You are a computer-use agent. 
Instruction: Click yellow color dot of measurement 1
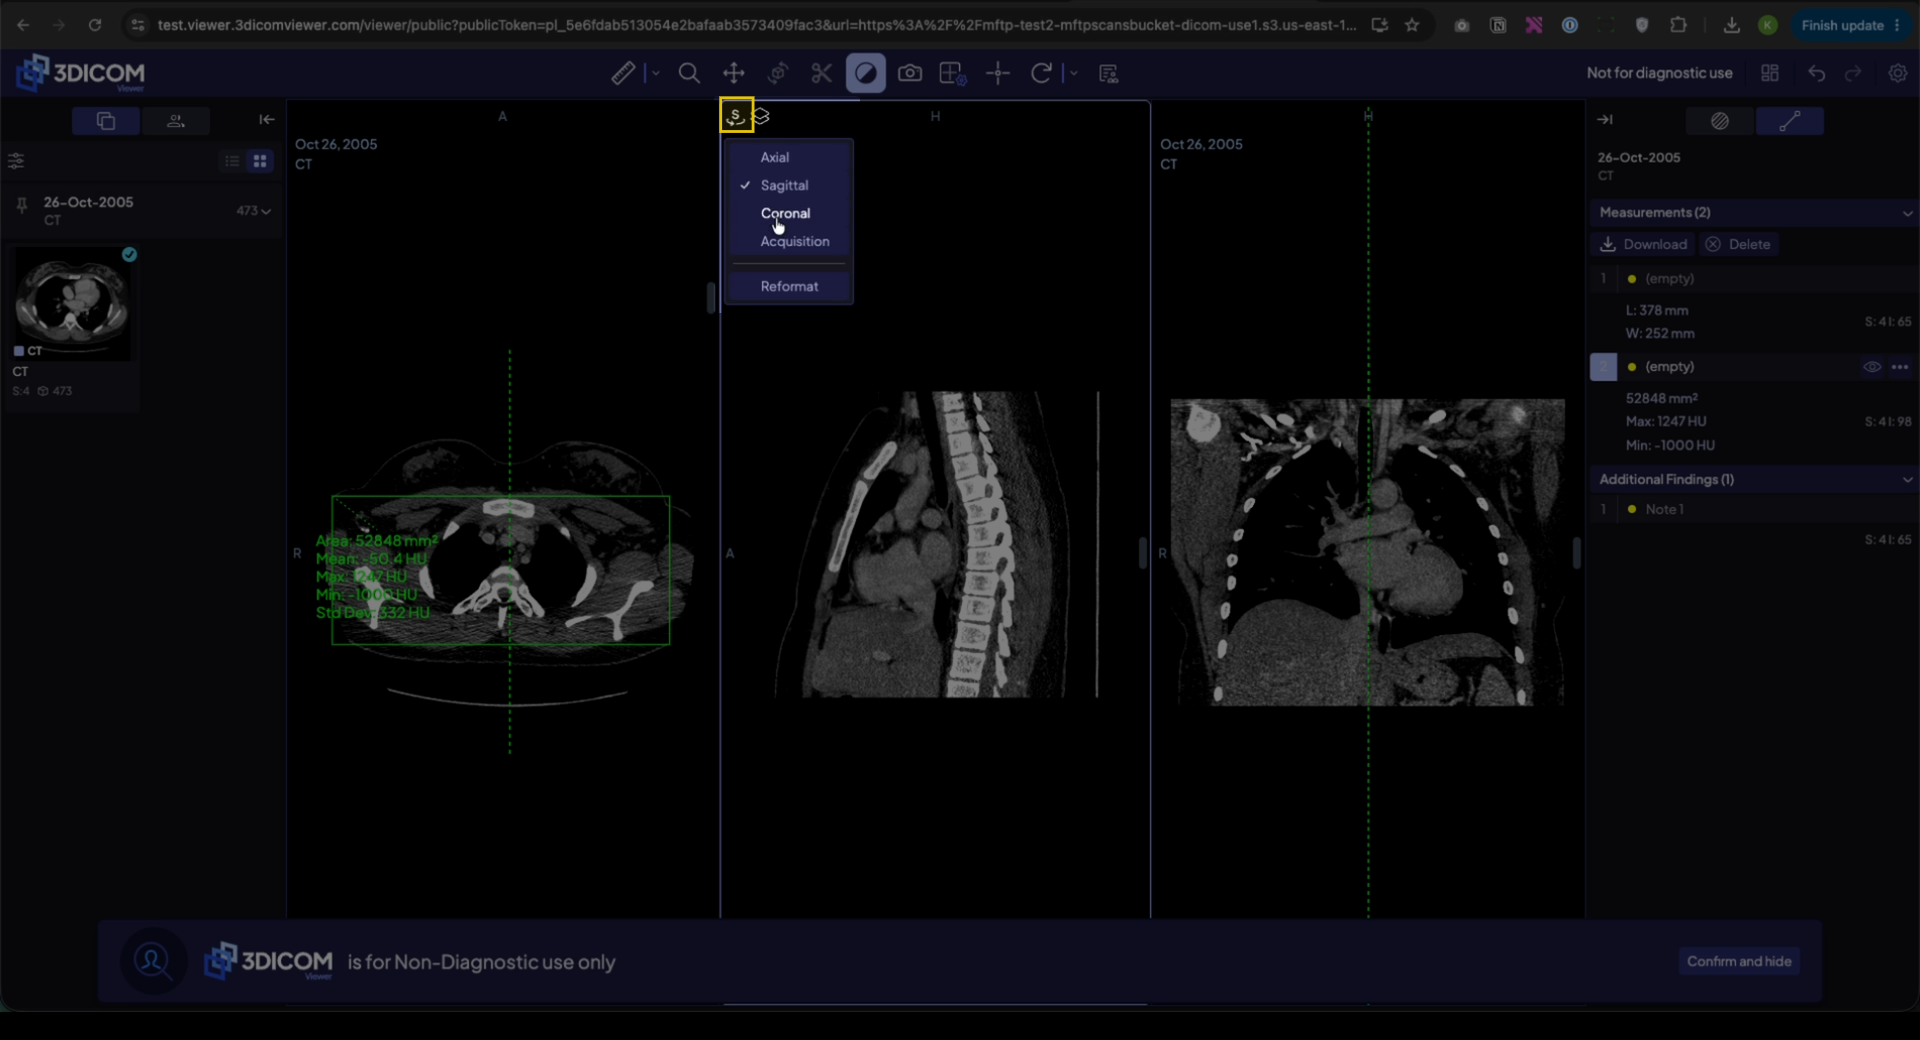1632,279
